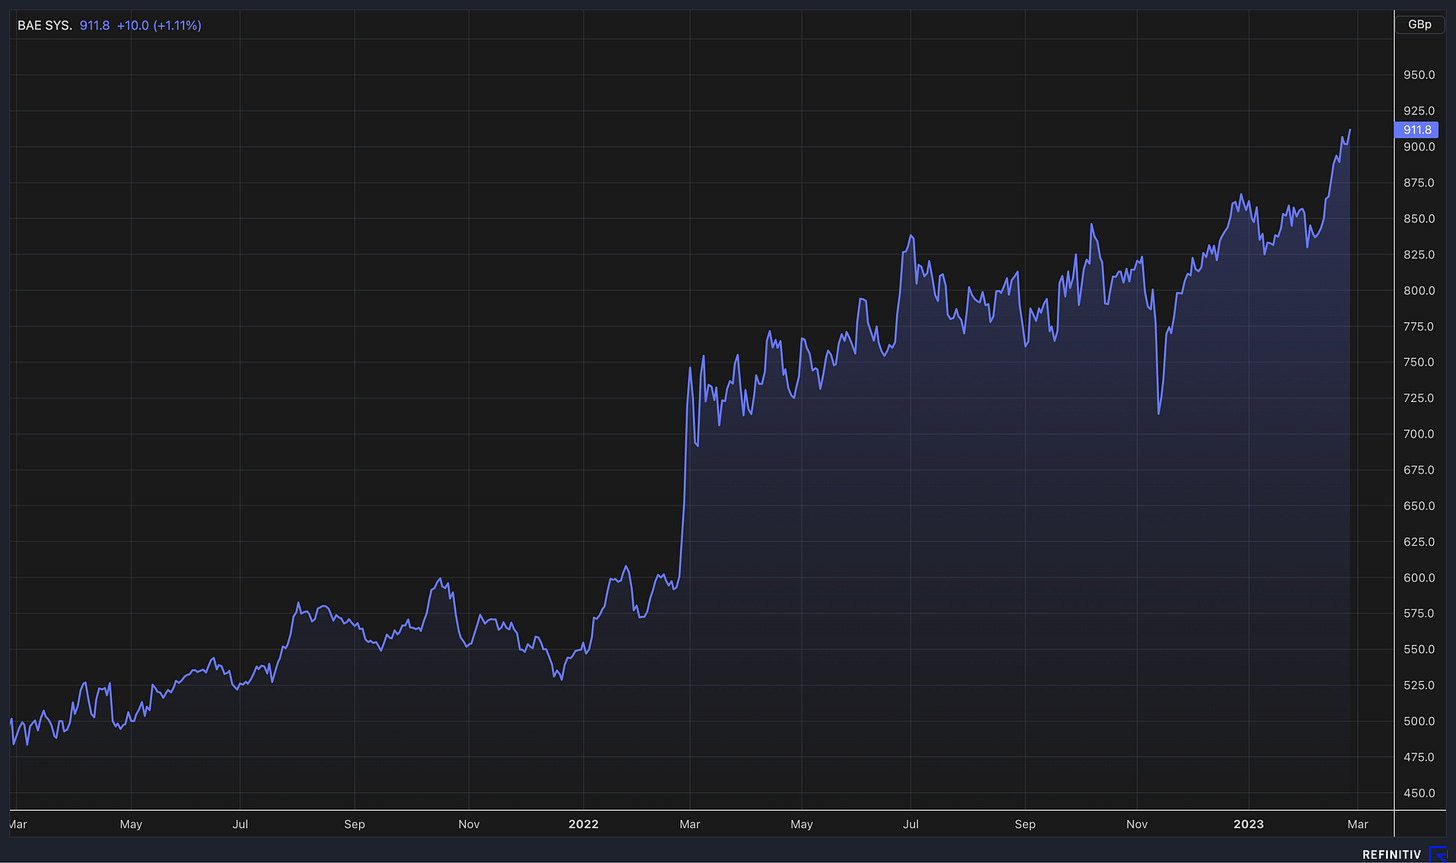Click the 925.0 price axis label
Image resolution: width=1456 pixels, height=863 pixels.
1419,111
